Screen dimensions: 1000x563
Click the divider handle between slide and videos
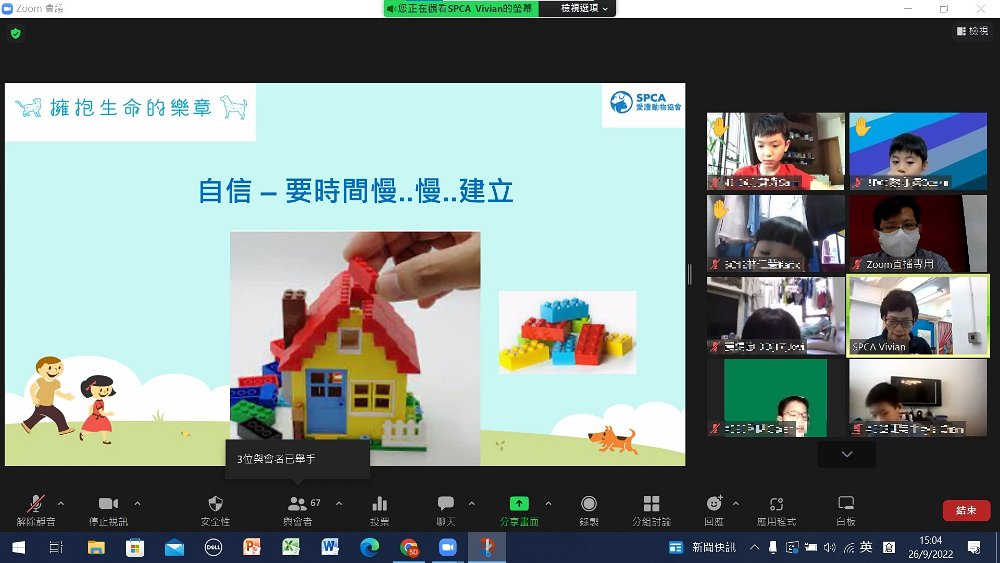(x=690, y=274)
